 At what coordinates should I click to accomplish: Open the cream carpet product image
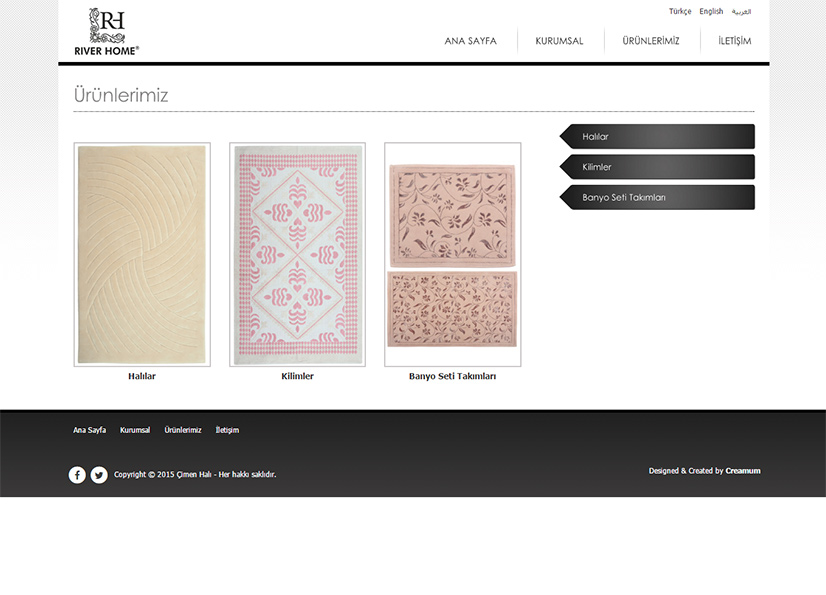click(x=142, y=255)
